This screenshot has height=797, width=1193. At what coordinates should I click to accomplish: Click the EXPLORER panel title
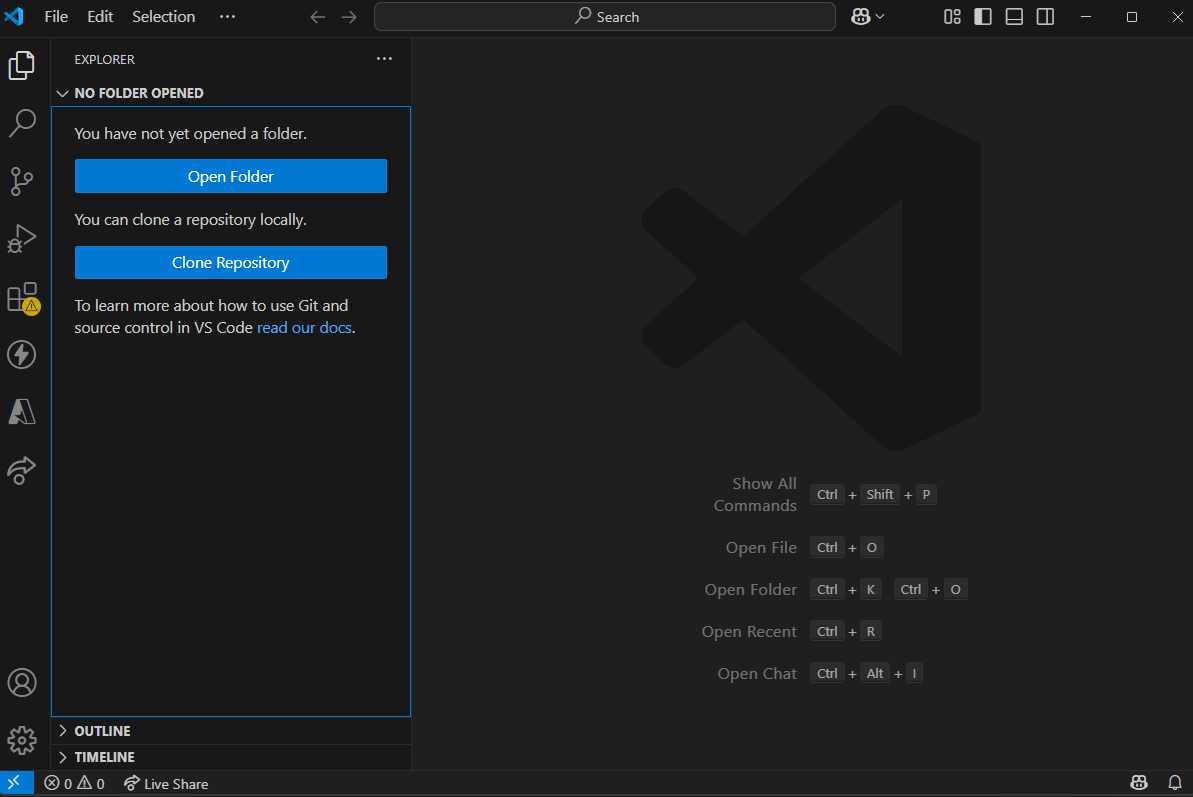[104, 59]
